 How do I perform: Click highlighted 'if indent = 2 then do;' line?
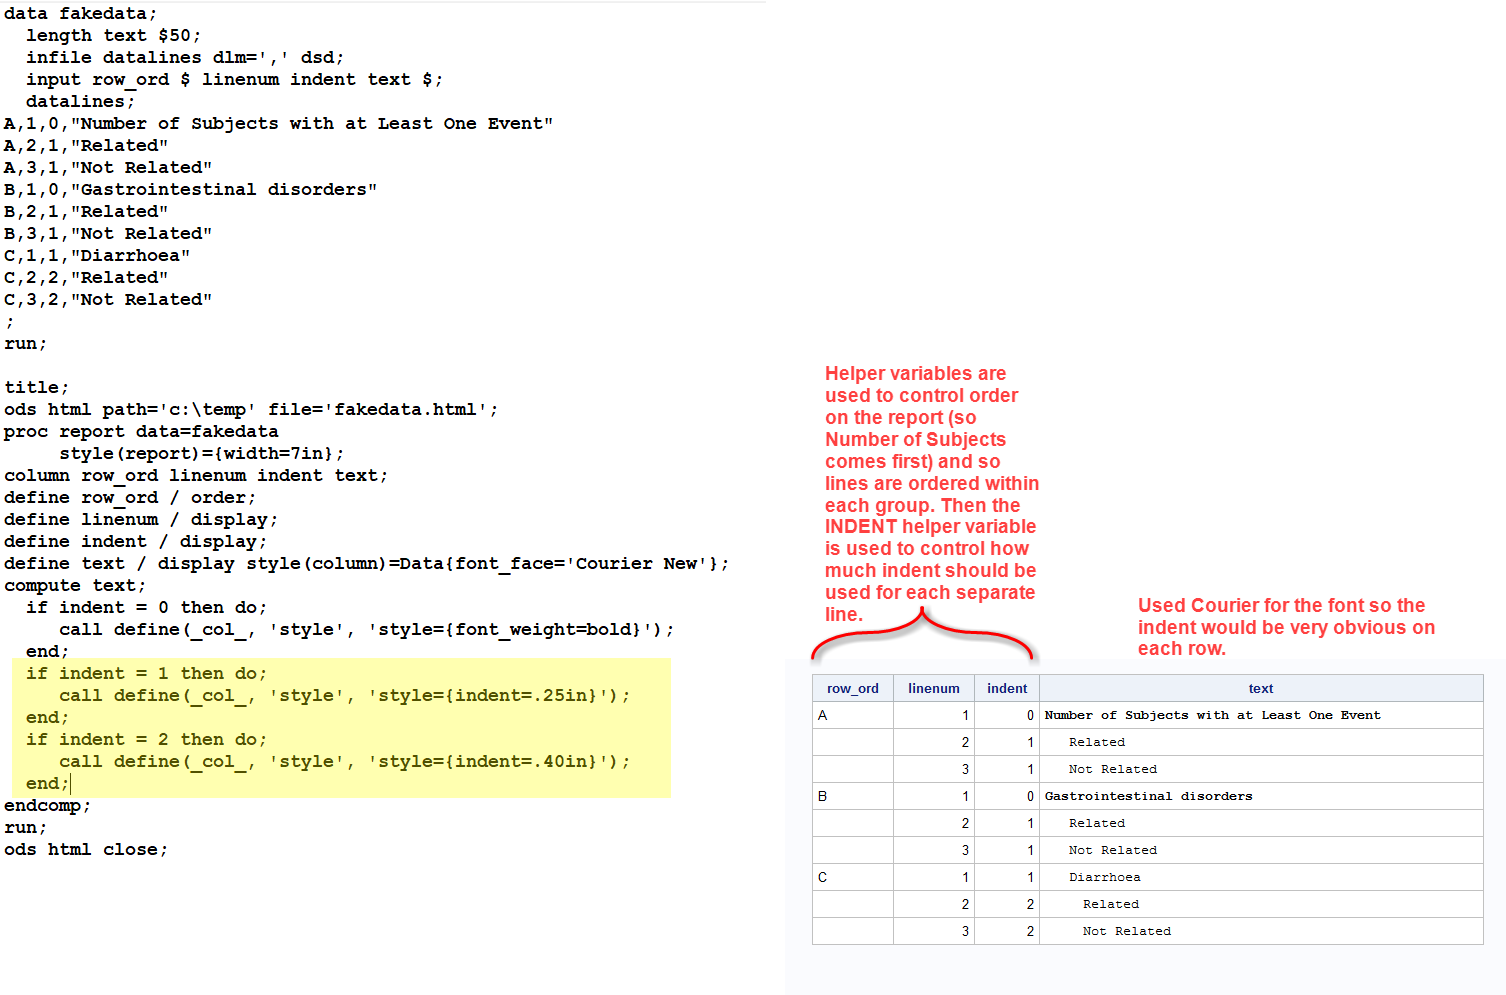(x=147, y=740)
